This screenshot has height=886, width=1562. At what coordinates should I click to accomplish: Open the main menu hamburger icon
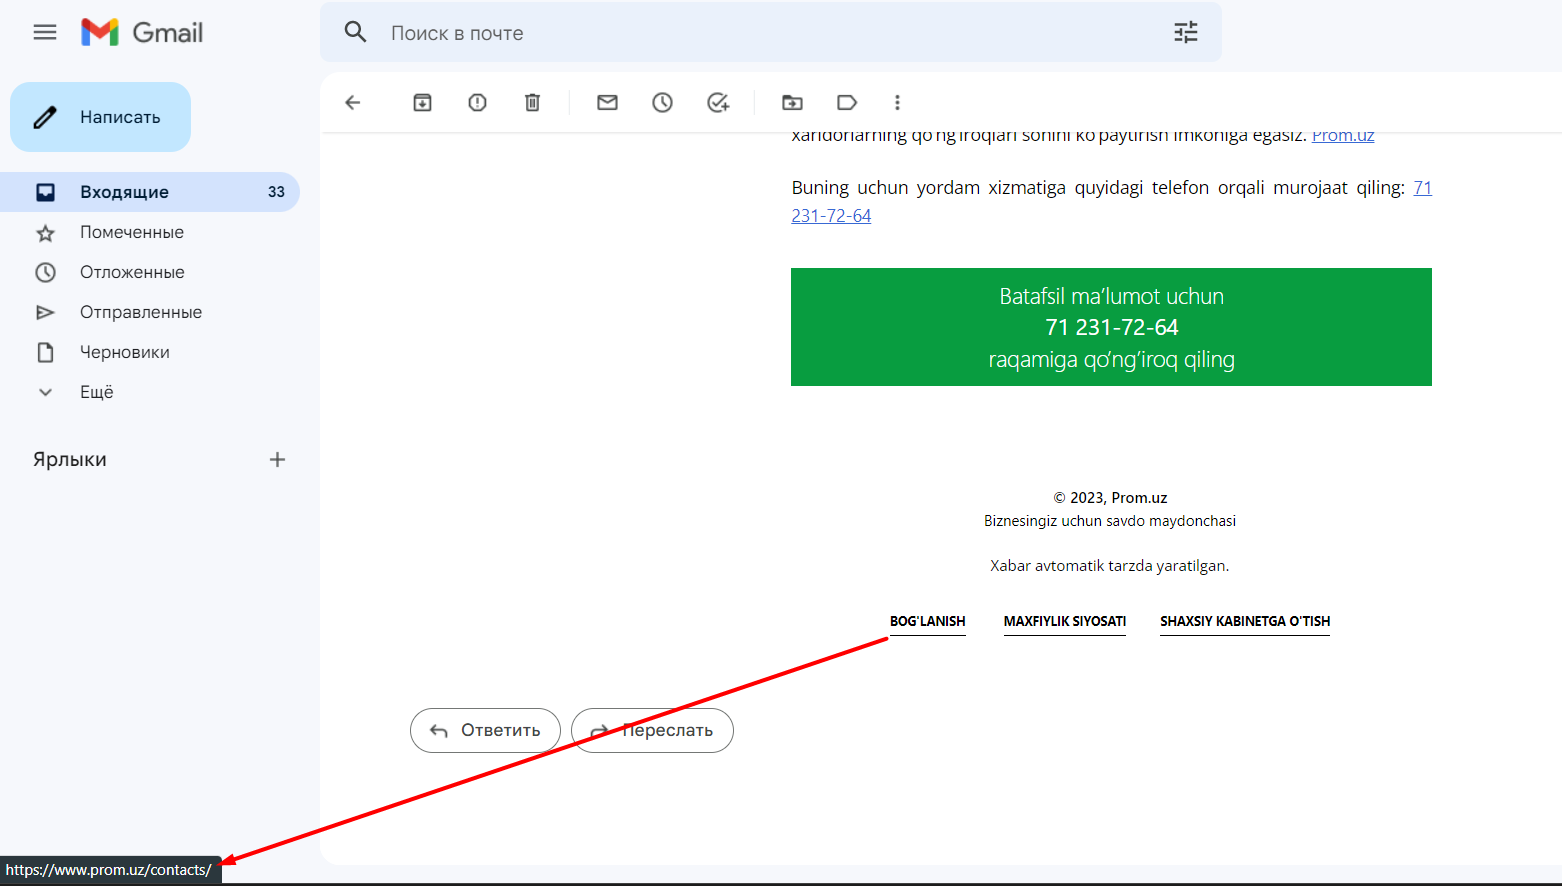(45, 32)
